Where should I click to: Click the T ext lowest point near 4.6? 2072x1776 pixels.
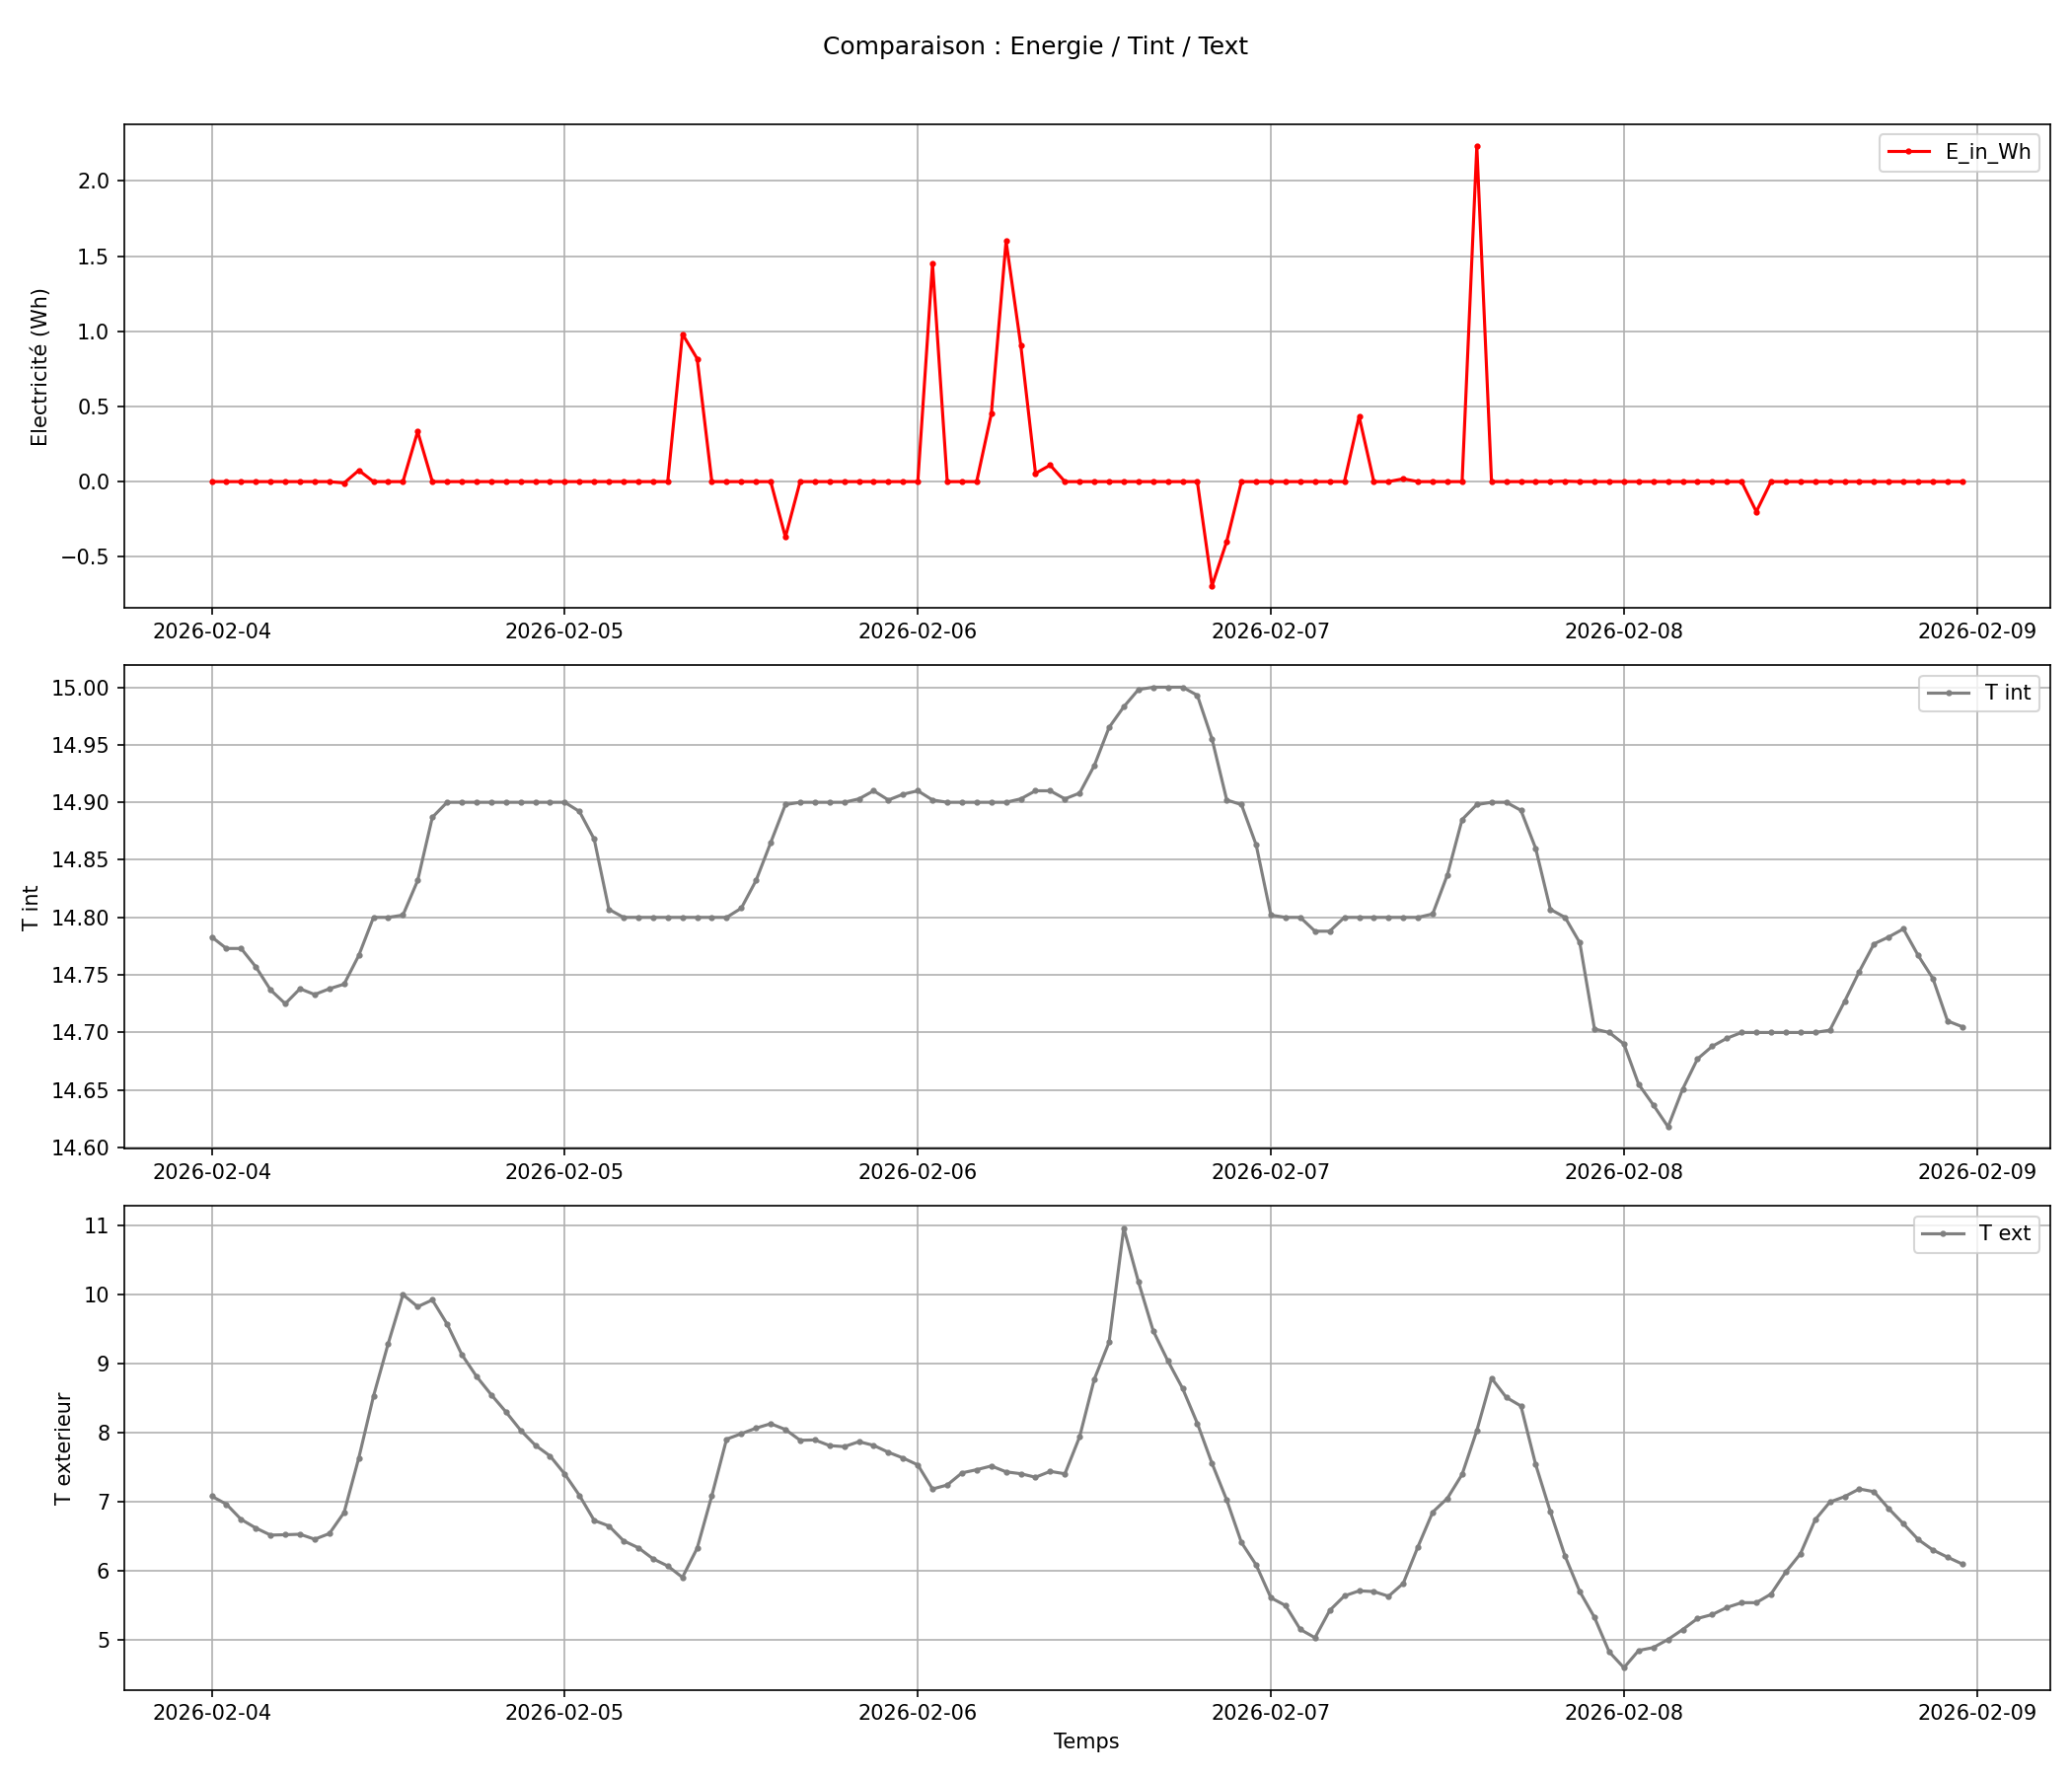(x=1624, y=1668)
